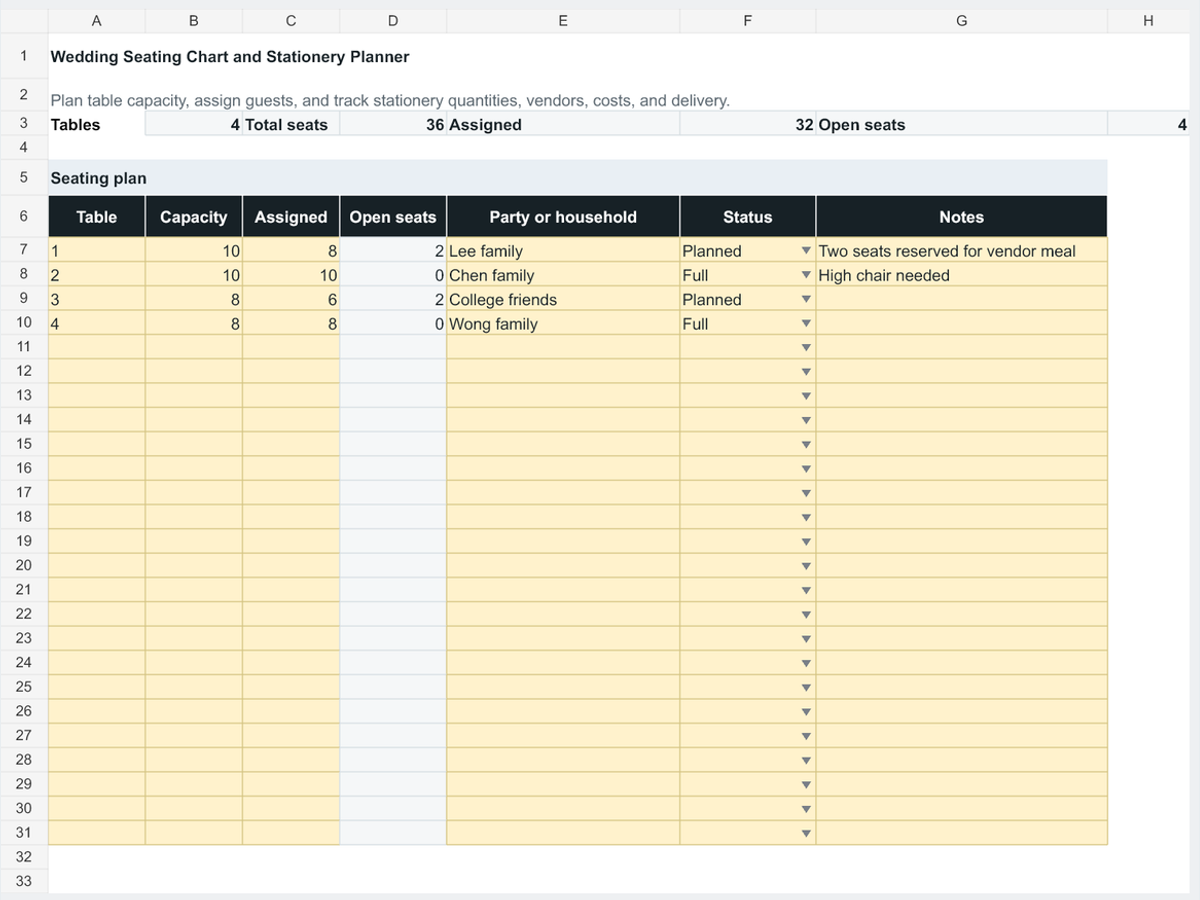Open the Status dropdown arrow in row 20
The width and height of the screenshot is (1200, 900).
(x=806, y=566)
